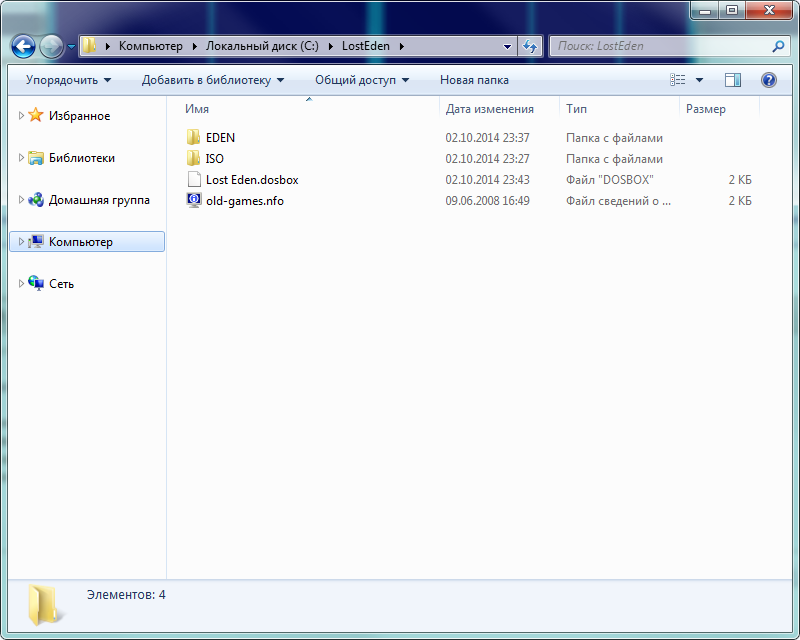
Task: Sort by the Имя column header
Action: (197, 109)
